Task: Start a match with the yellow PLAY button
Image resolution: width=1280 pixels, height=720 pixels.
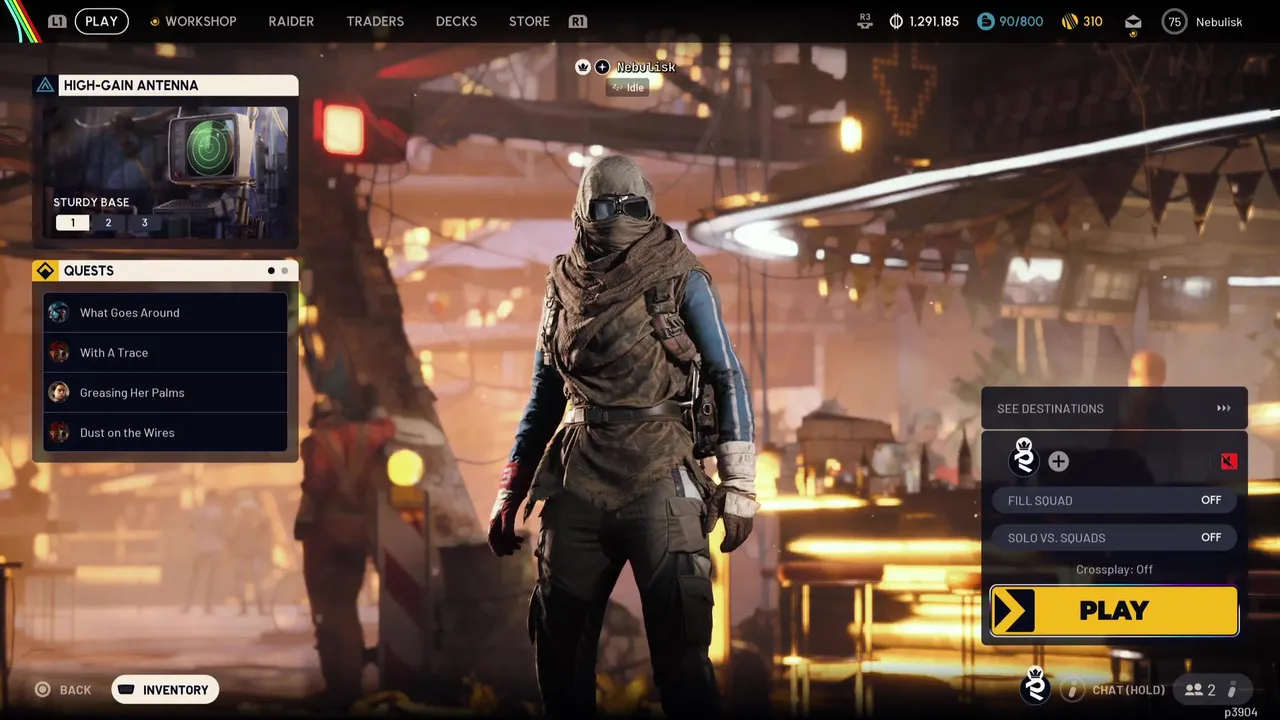Action: coord(1114,611)
